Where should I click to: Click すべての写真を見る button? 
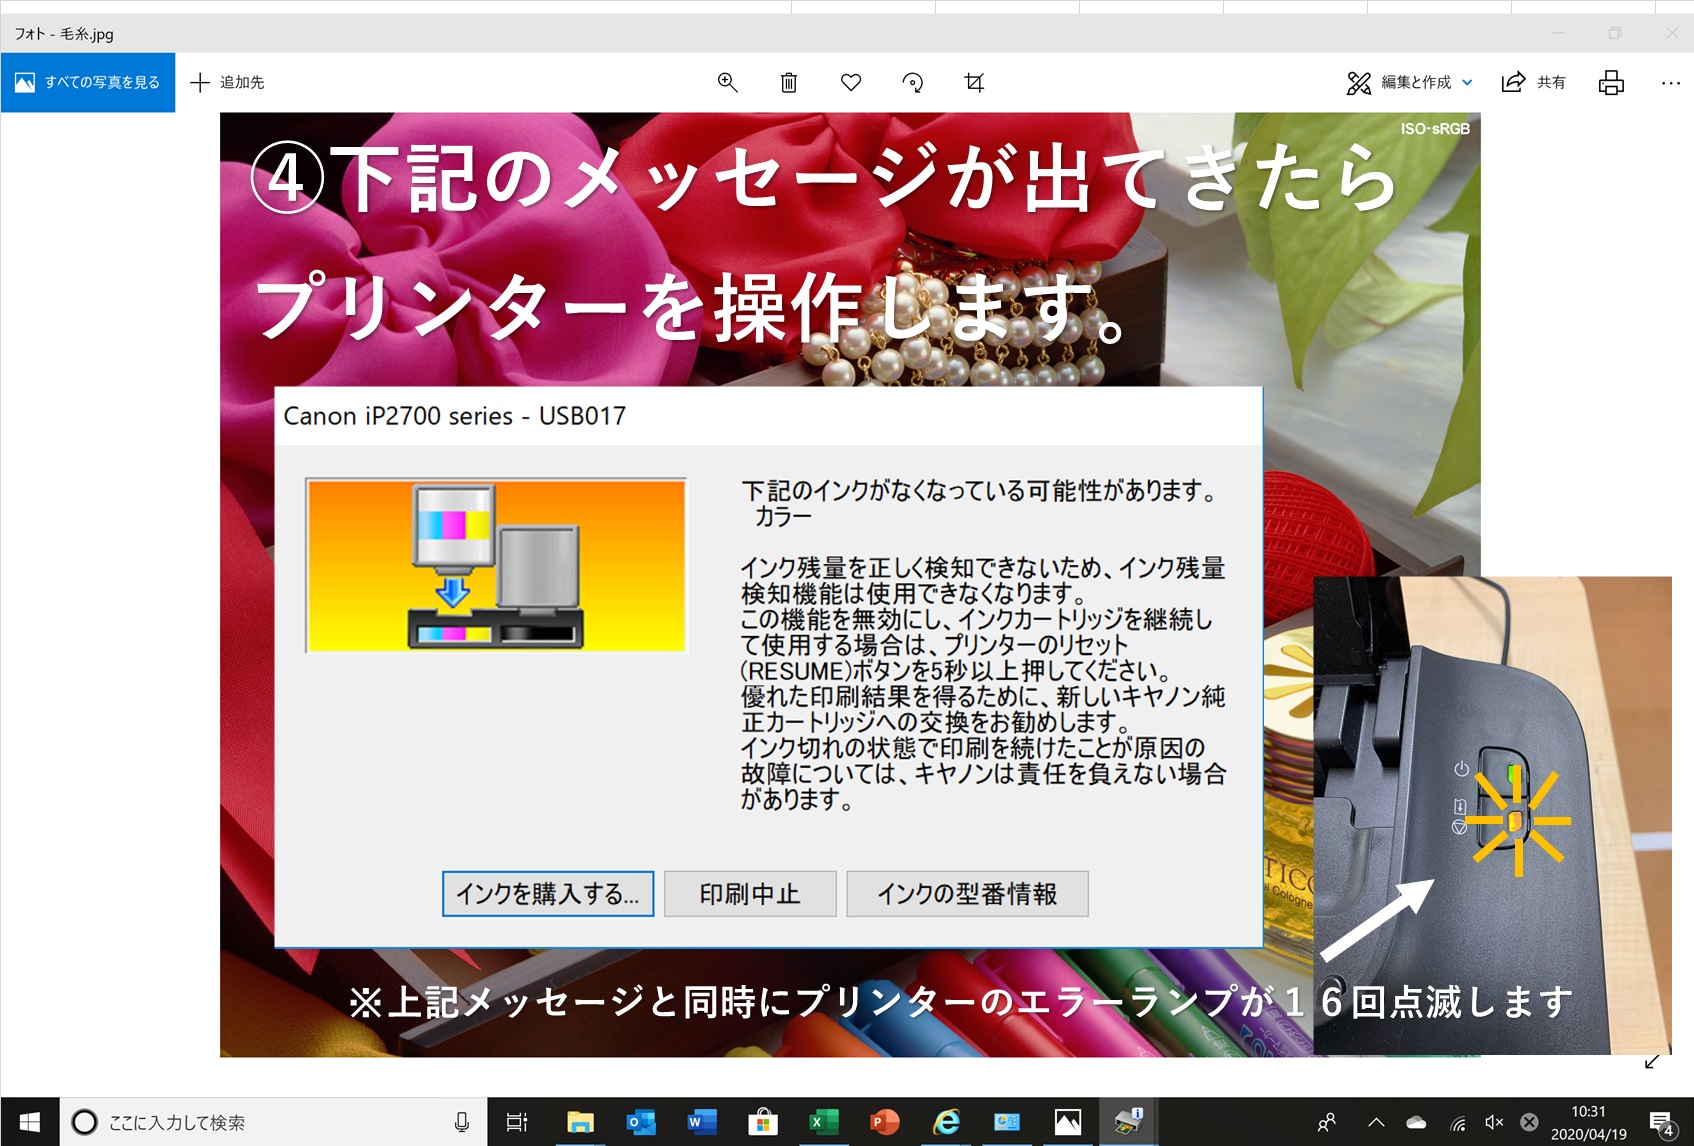88,83
